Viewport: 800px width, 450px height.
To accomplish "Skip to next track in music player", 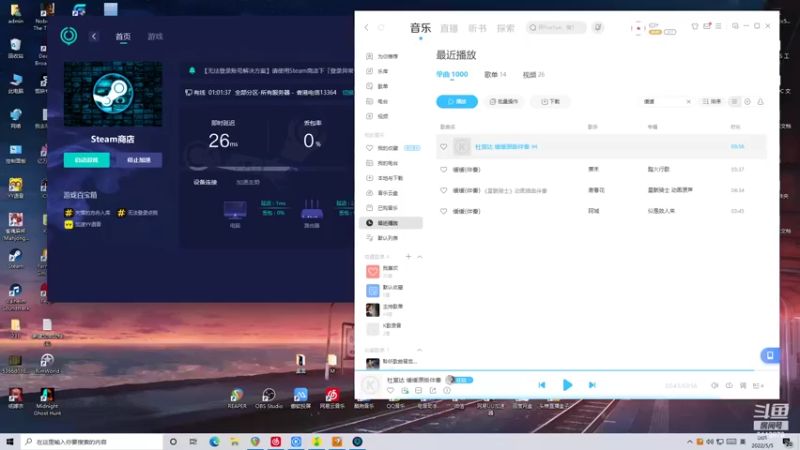I will tap(592, 385).
